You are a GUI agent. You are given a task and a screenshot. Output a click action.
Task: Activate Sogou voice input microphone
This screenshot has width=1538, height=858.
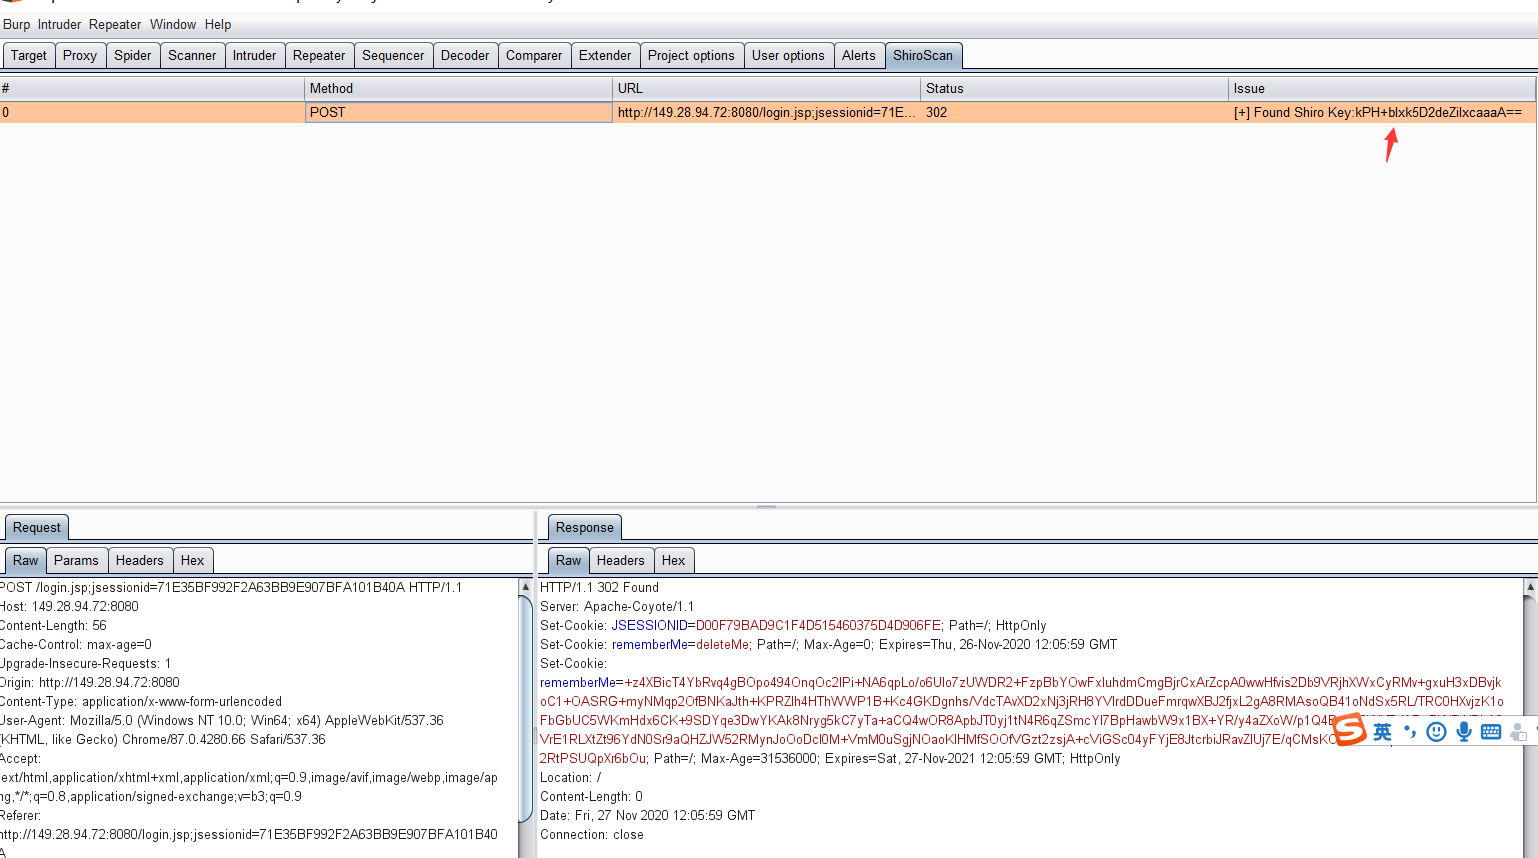point(1464,732)
